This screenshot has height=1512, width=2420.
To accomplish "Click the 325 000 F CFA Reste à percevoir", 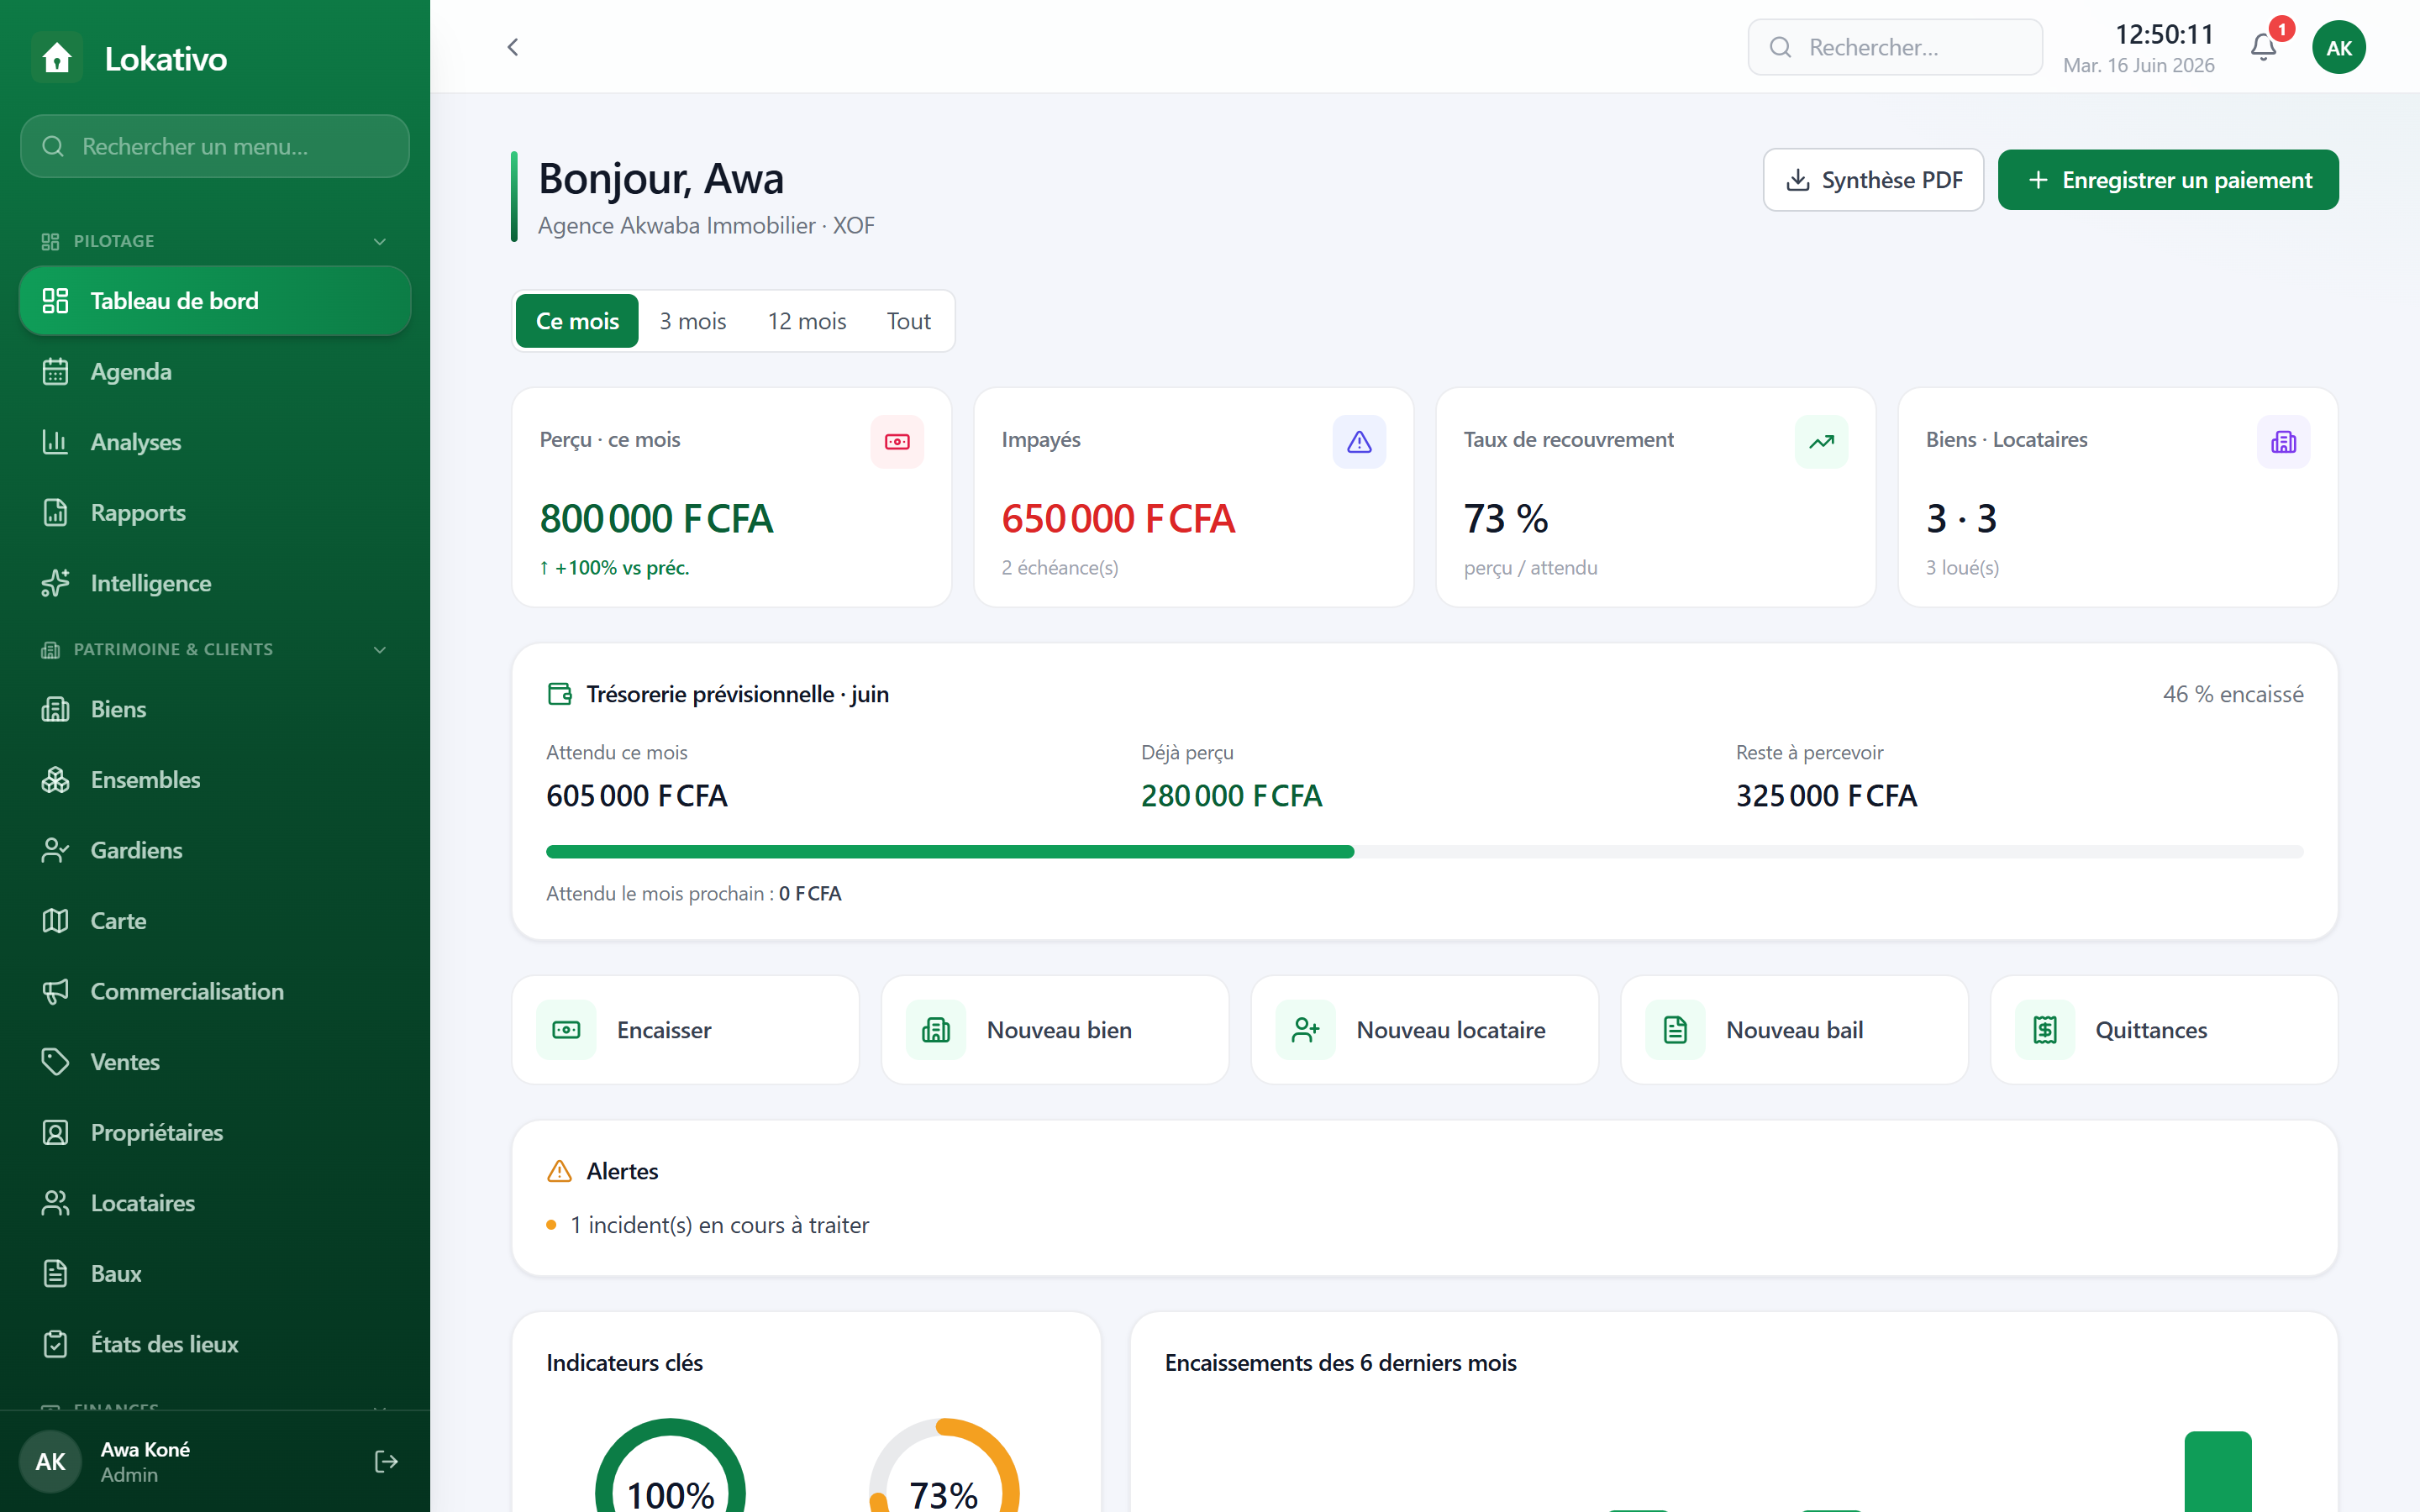I will (x=1826, y=796).
